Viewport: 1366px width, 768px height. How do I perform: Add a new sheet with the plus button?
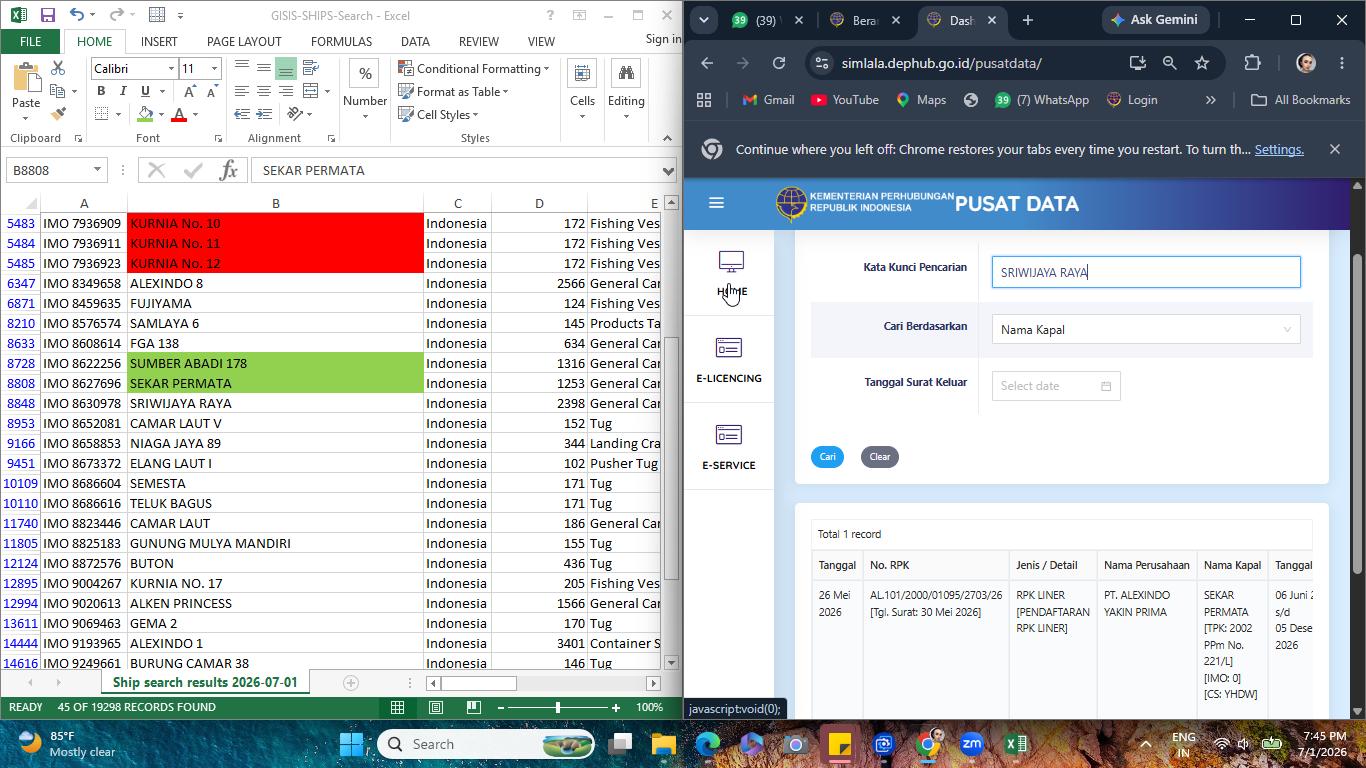point(351,683)
